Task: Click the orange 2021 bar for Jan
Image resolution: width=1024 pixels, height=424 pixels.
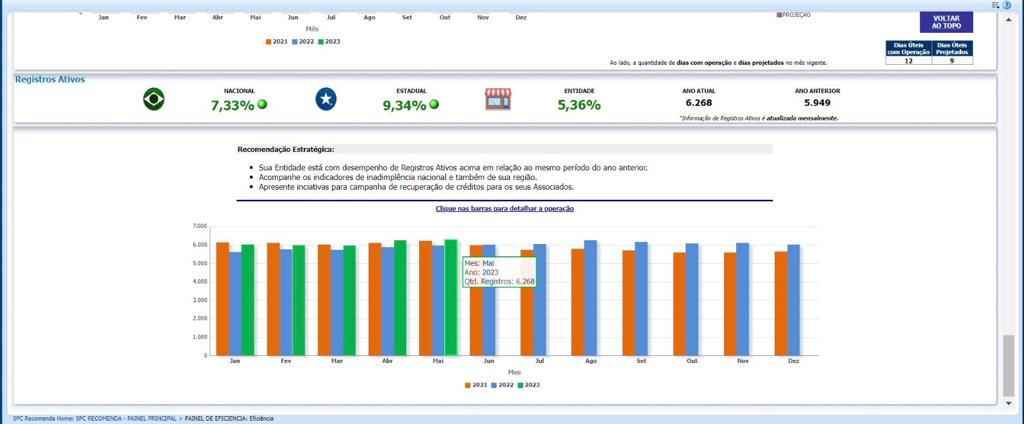Action: click(x=222, y=300)
